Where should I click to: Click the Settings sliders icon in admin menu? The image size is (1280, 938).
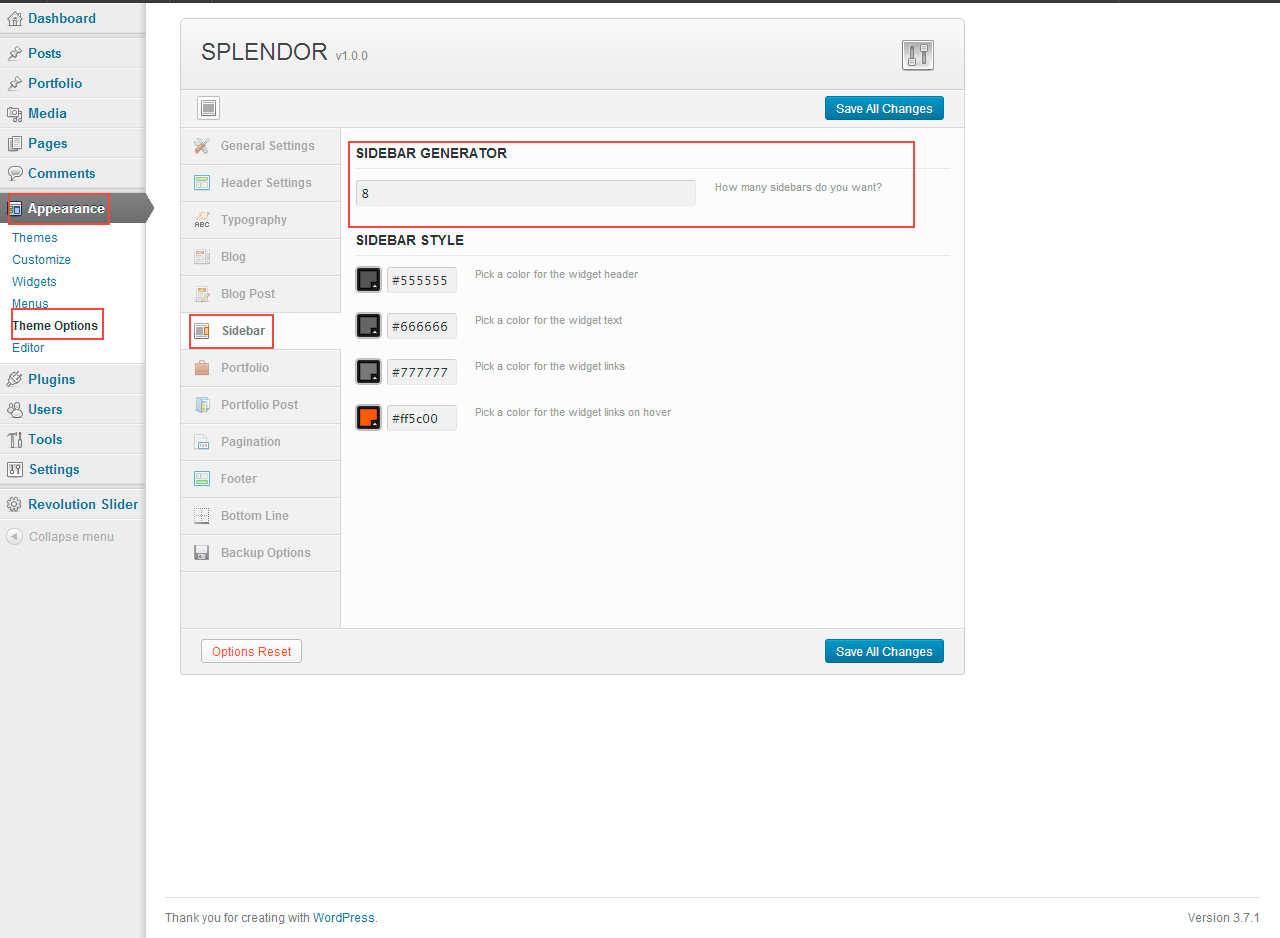coord(15,470)
